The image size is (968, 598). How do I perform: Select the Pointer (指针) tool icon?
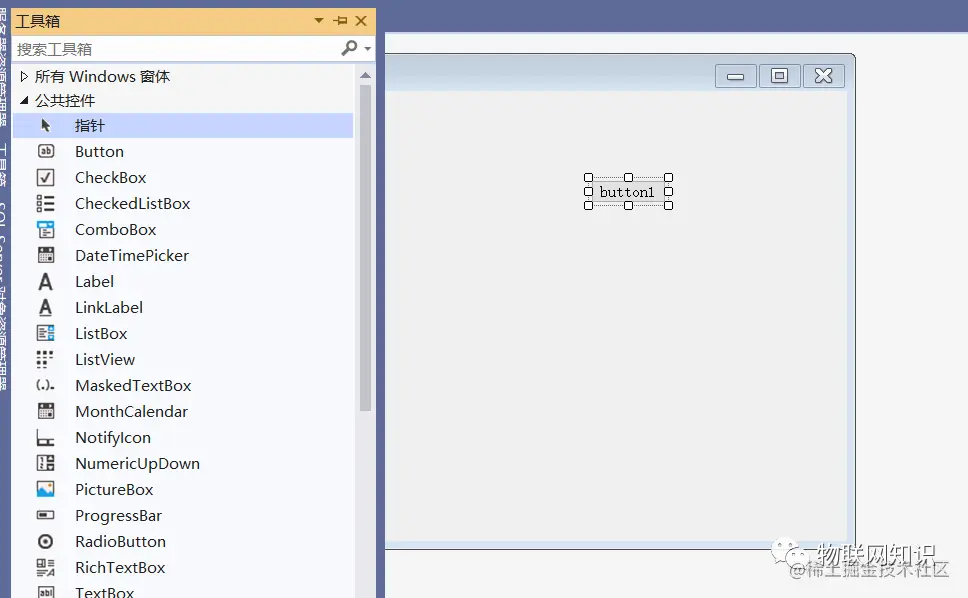point(45,125)
